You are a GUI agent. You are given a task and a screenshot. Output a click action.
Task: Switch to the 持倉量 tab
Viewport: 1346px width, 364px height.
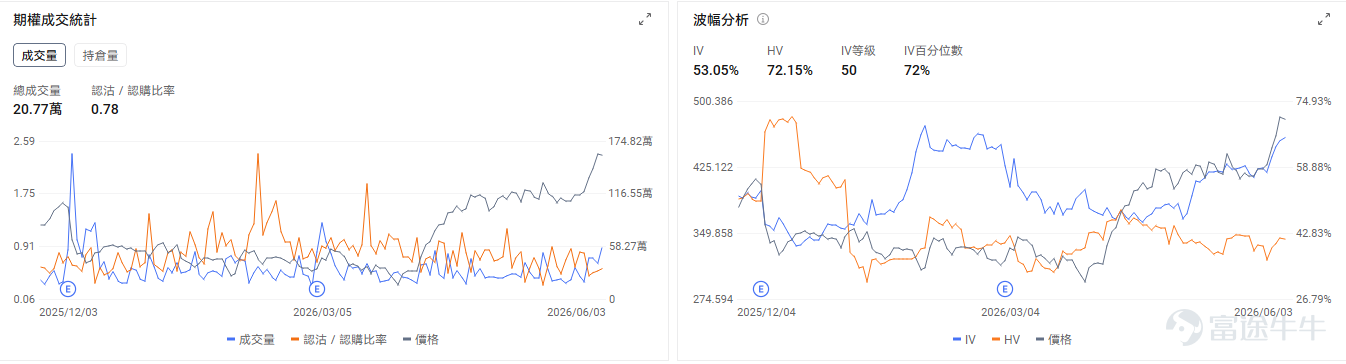point(100,55)
